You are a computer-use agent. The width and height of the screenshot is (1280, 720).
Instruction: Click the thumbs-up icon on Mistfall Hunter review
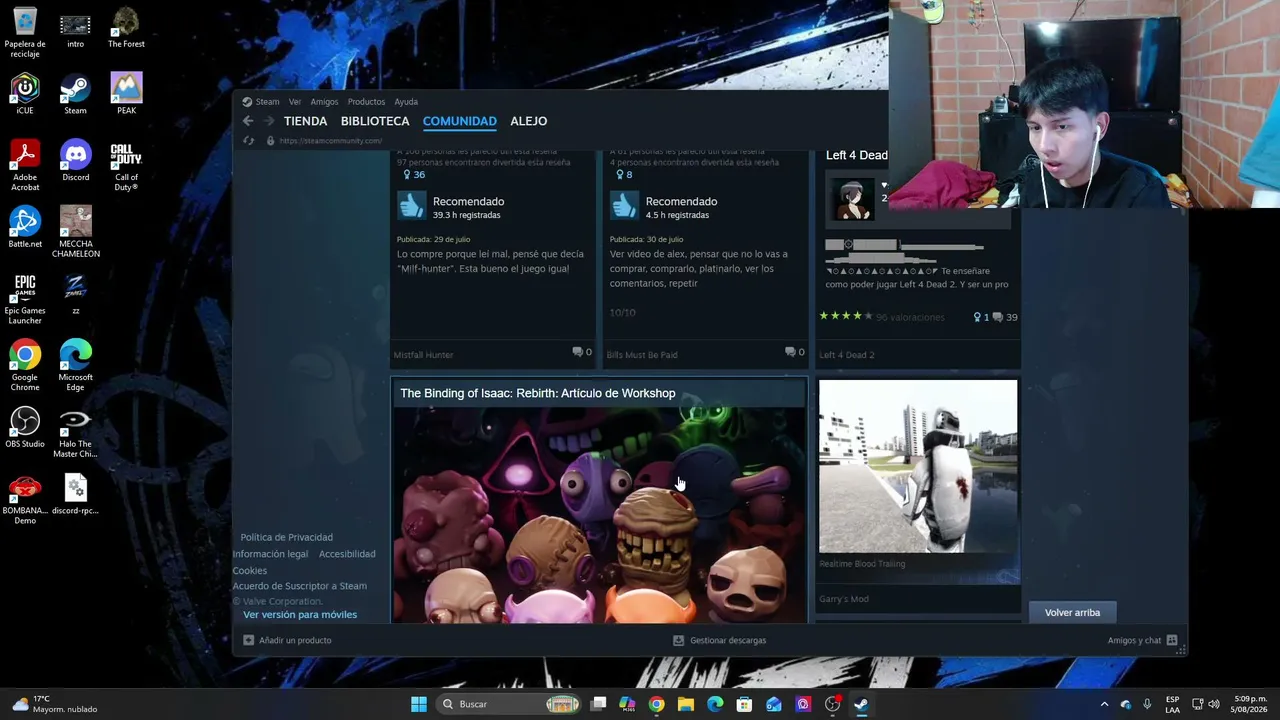coord(411,206)
